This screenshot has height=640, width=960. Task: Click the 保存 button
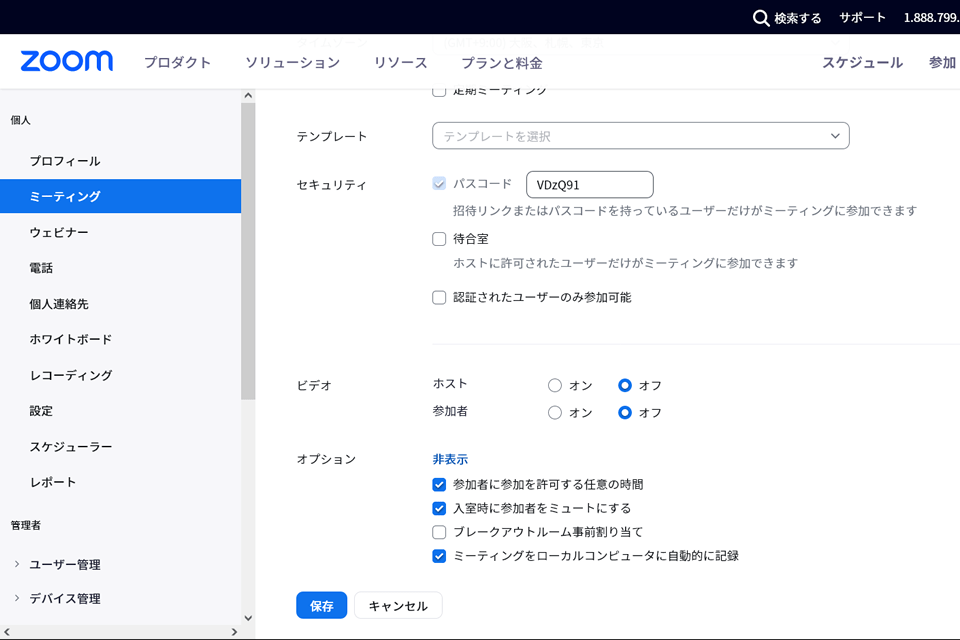321,605
